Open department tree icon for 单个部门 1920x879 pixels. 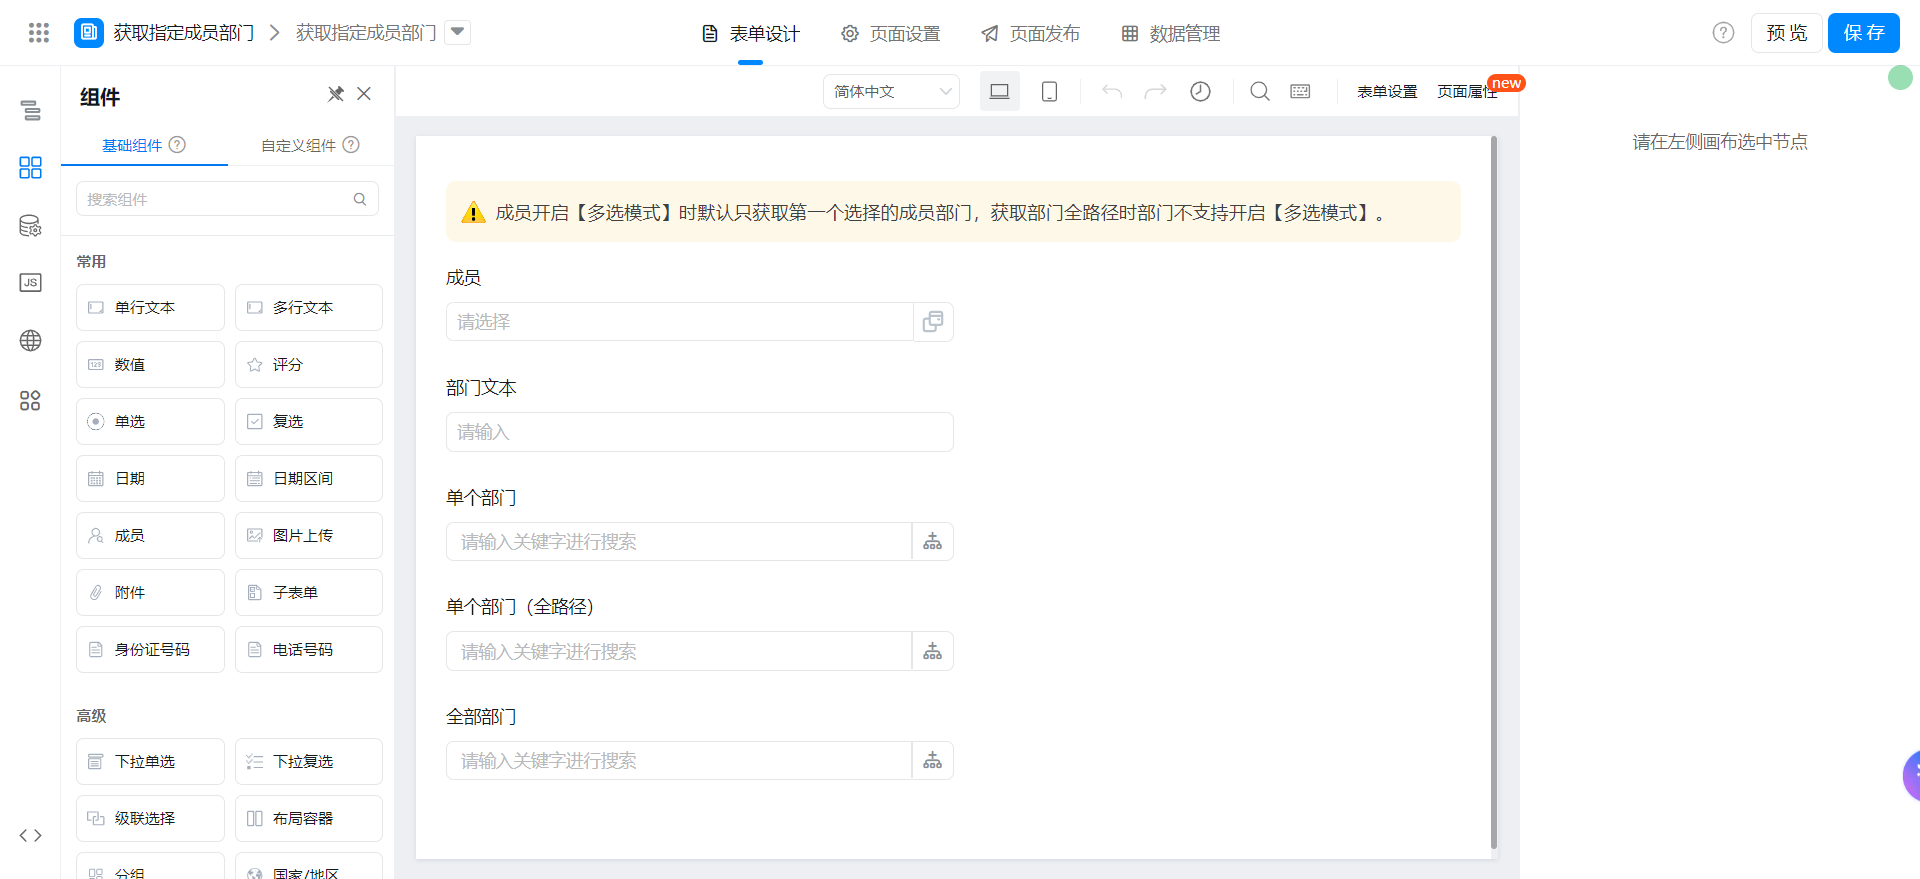tap(933, 541)
